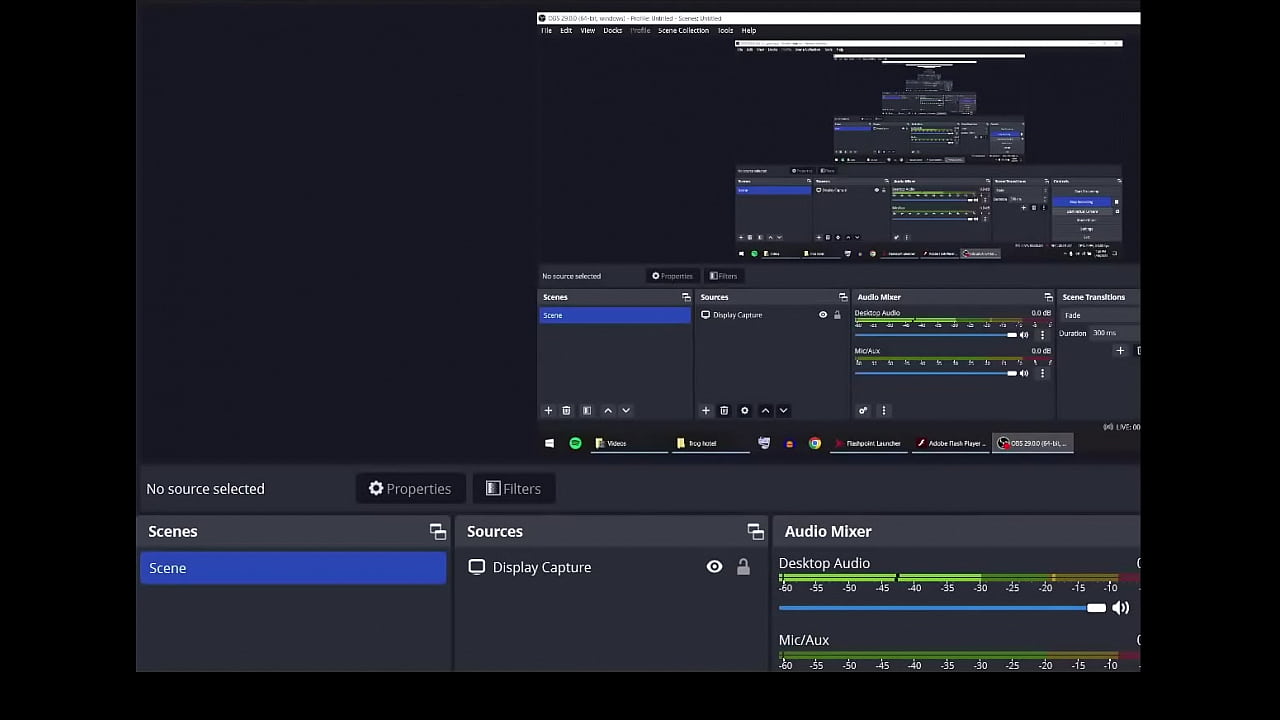
Task: Open the Desktop Audio three-dot options menu
Action: [x=1042, y=335]
